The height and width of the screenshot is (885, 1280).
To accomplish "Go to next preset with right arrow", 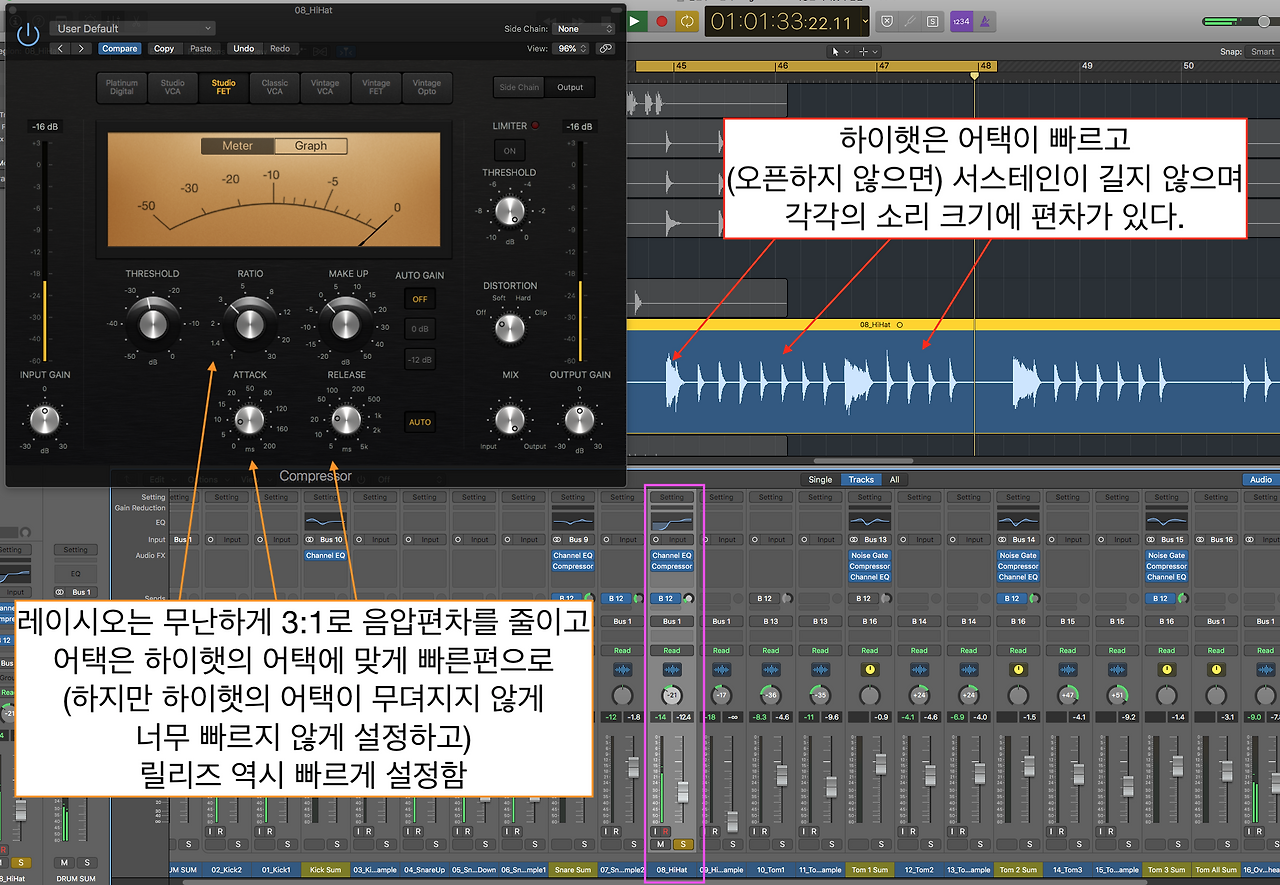I will (80, 48).
